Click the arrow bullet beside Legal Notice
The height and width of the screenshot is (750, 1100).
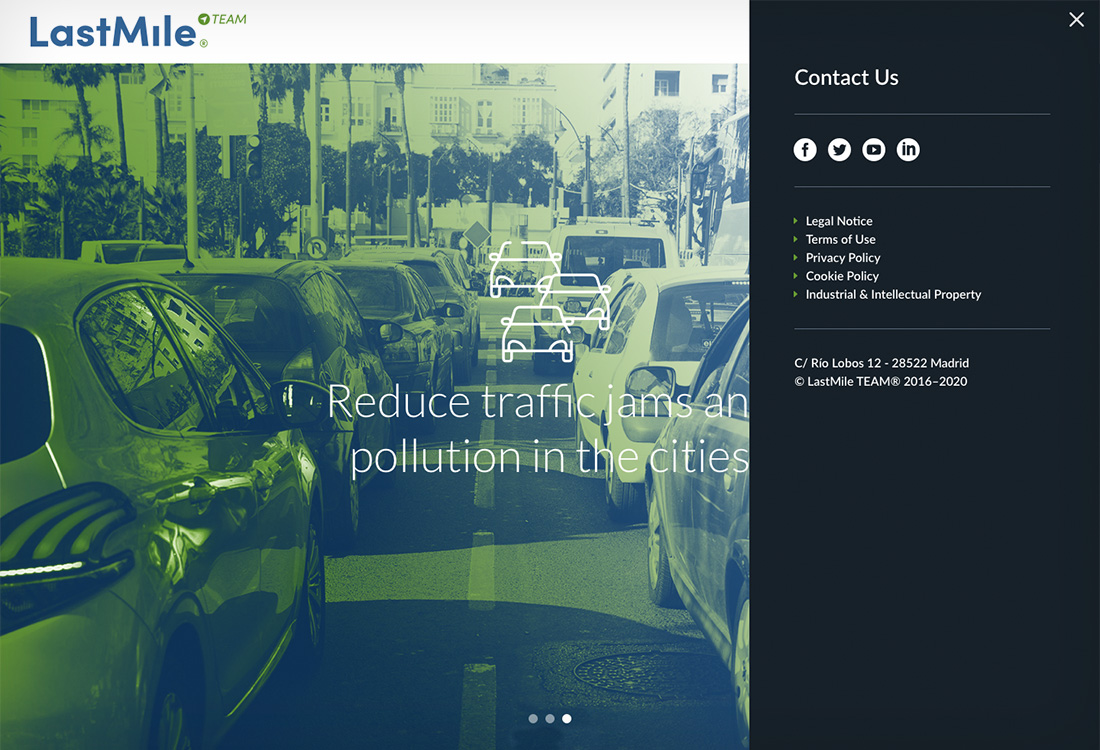tap(796, 221)
